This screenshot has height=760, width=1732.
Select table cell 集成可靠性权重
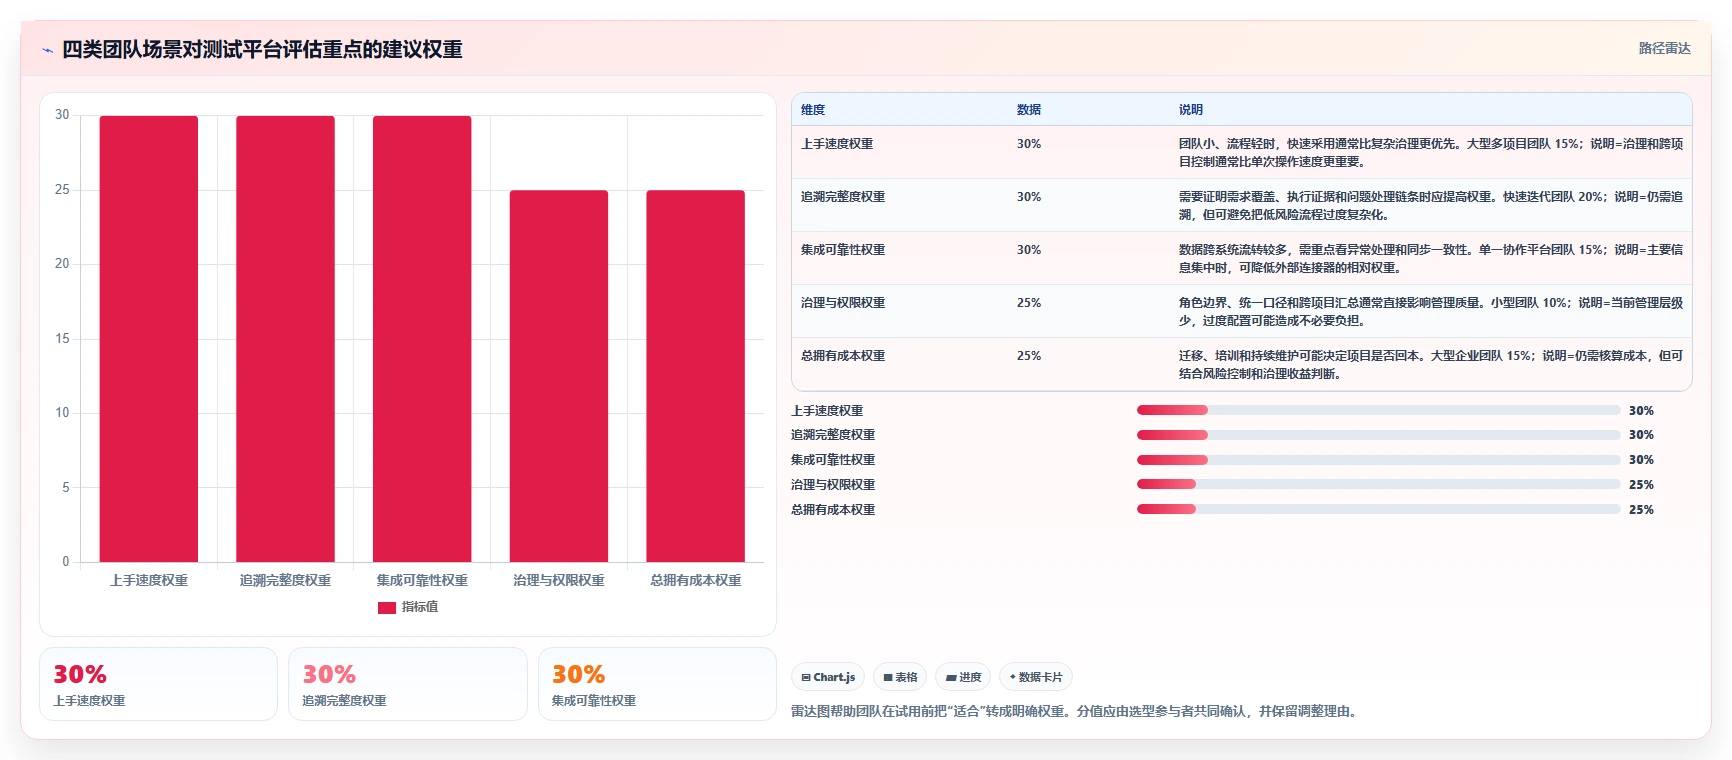[843, 250]
